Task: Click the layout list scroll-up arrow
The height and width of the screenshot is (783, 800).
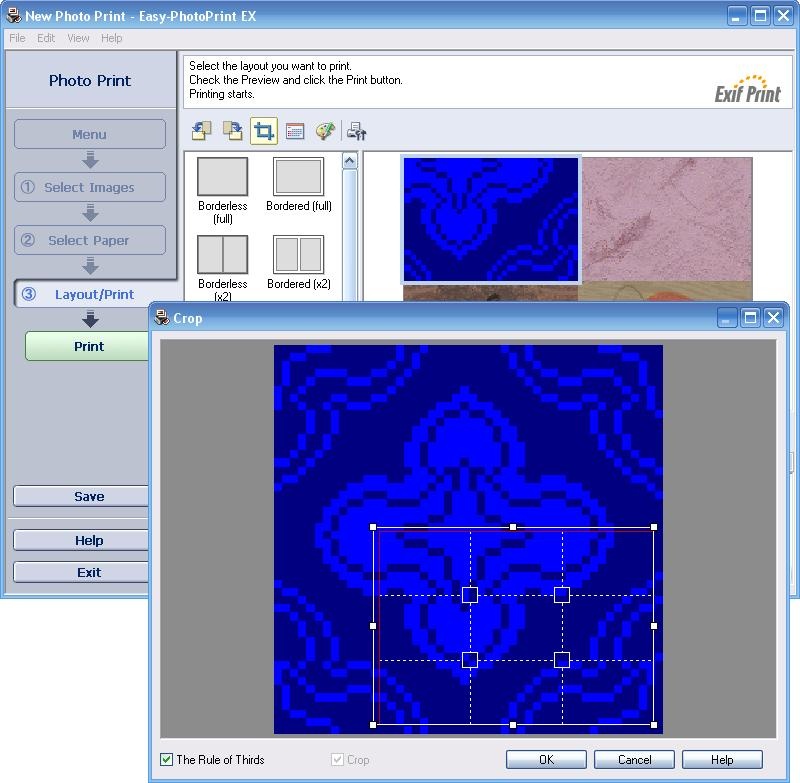Action: pos(349,161)
